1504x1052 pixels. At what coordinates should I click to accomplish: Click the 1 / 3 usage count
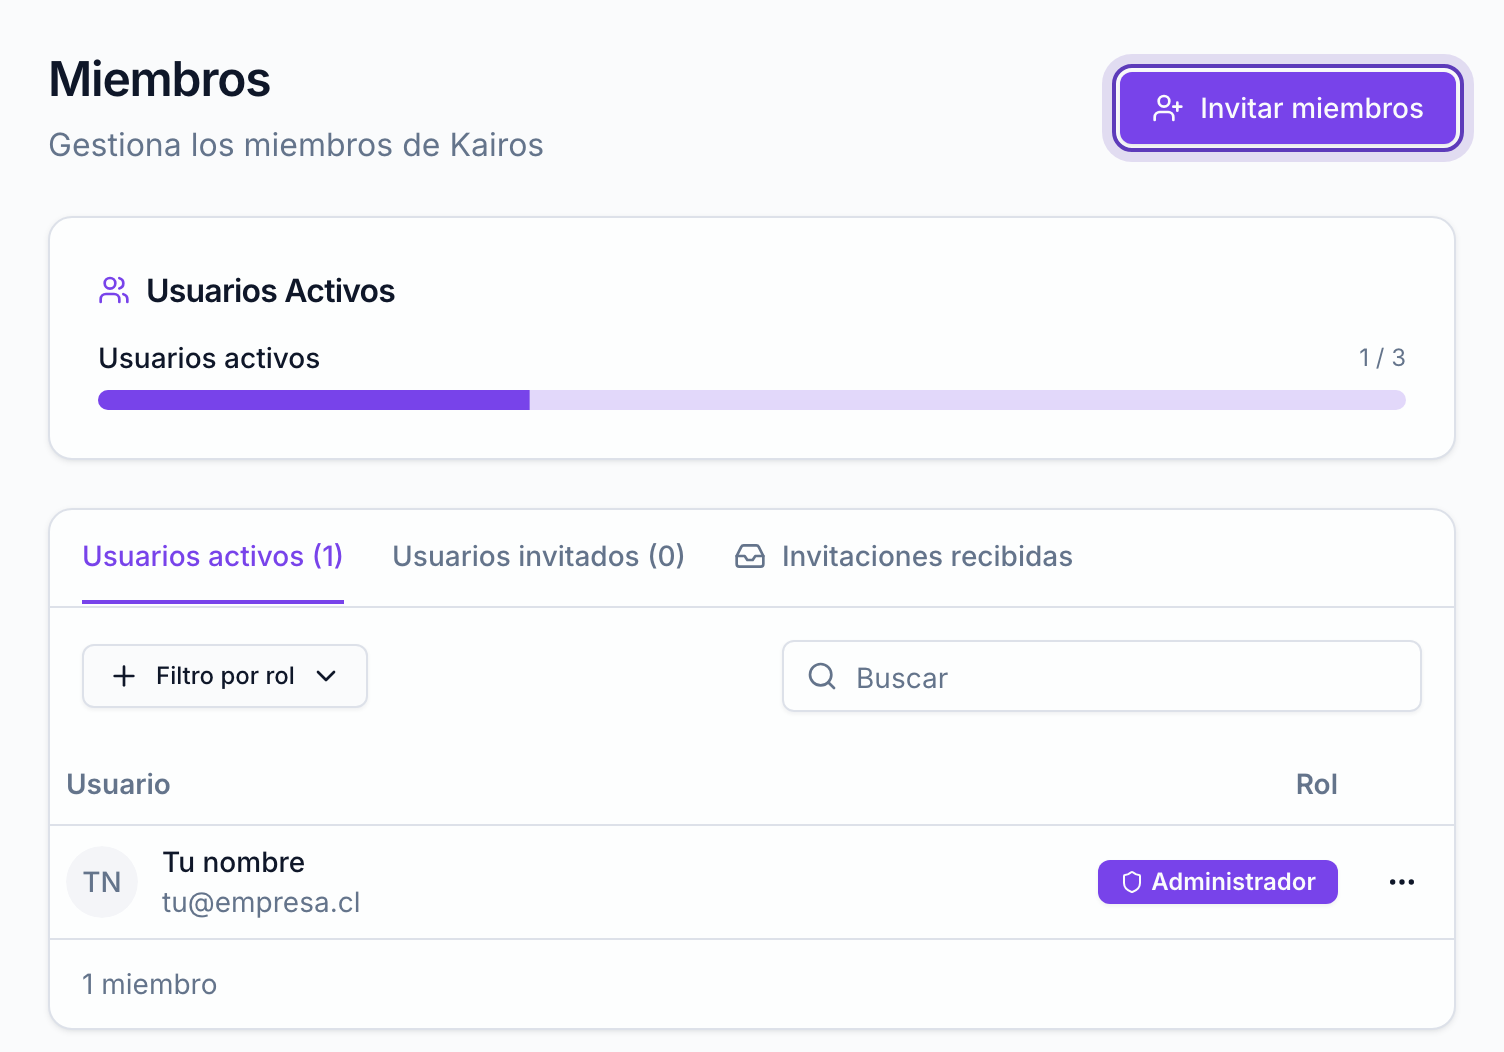click(x=1382, y=357)
